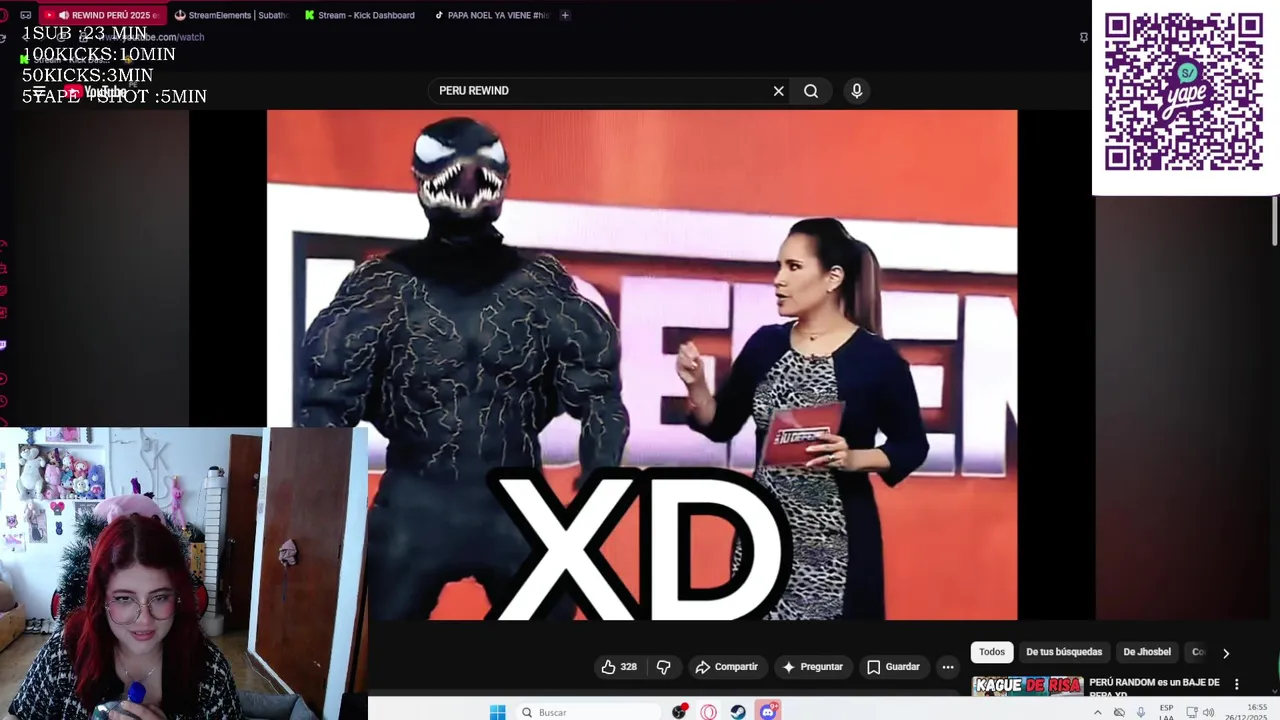Click the YouTube page vertical scrollbar
Viewport: 1280px width, 720px height.
[x=1274, y=220]
